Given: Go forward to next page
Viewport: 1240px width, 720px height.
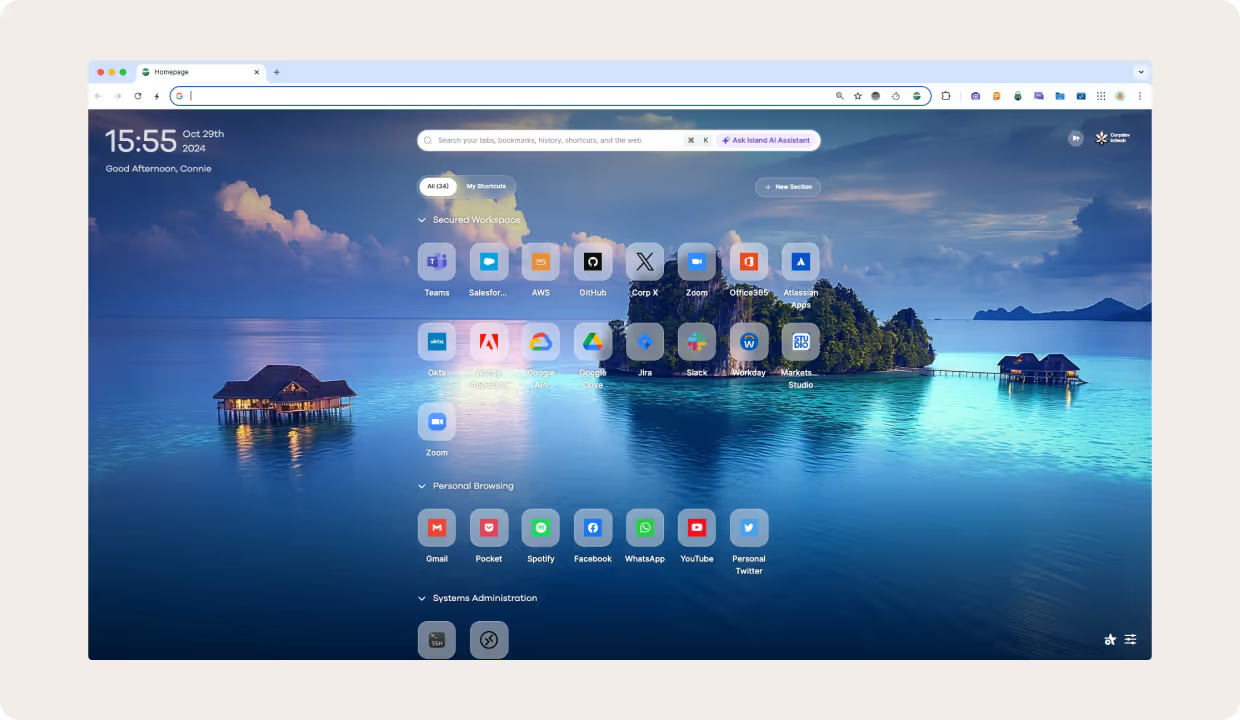Looking at the screenshot, I should [x=117, y=96].
